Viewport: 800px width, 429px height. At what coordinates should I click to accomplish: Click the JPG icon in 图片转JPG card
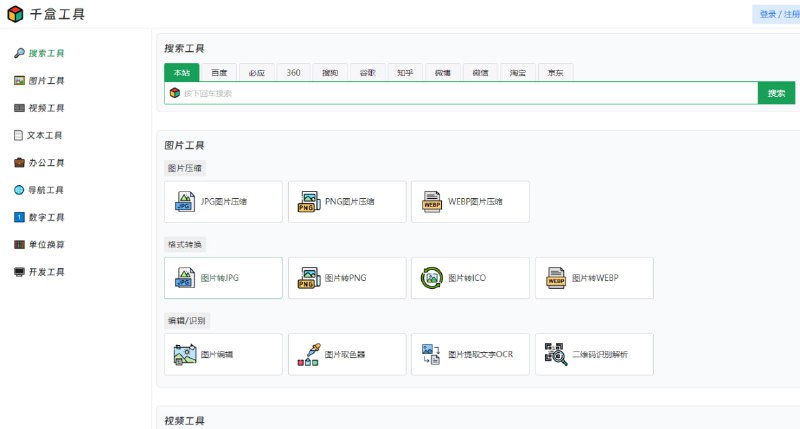pyautogui.click(x=185, y=278)
